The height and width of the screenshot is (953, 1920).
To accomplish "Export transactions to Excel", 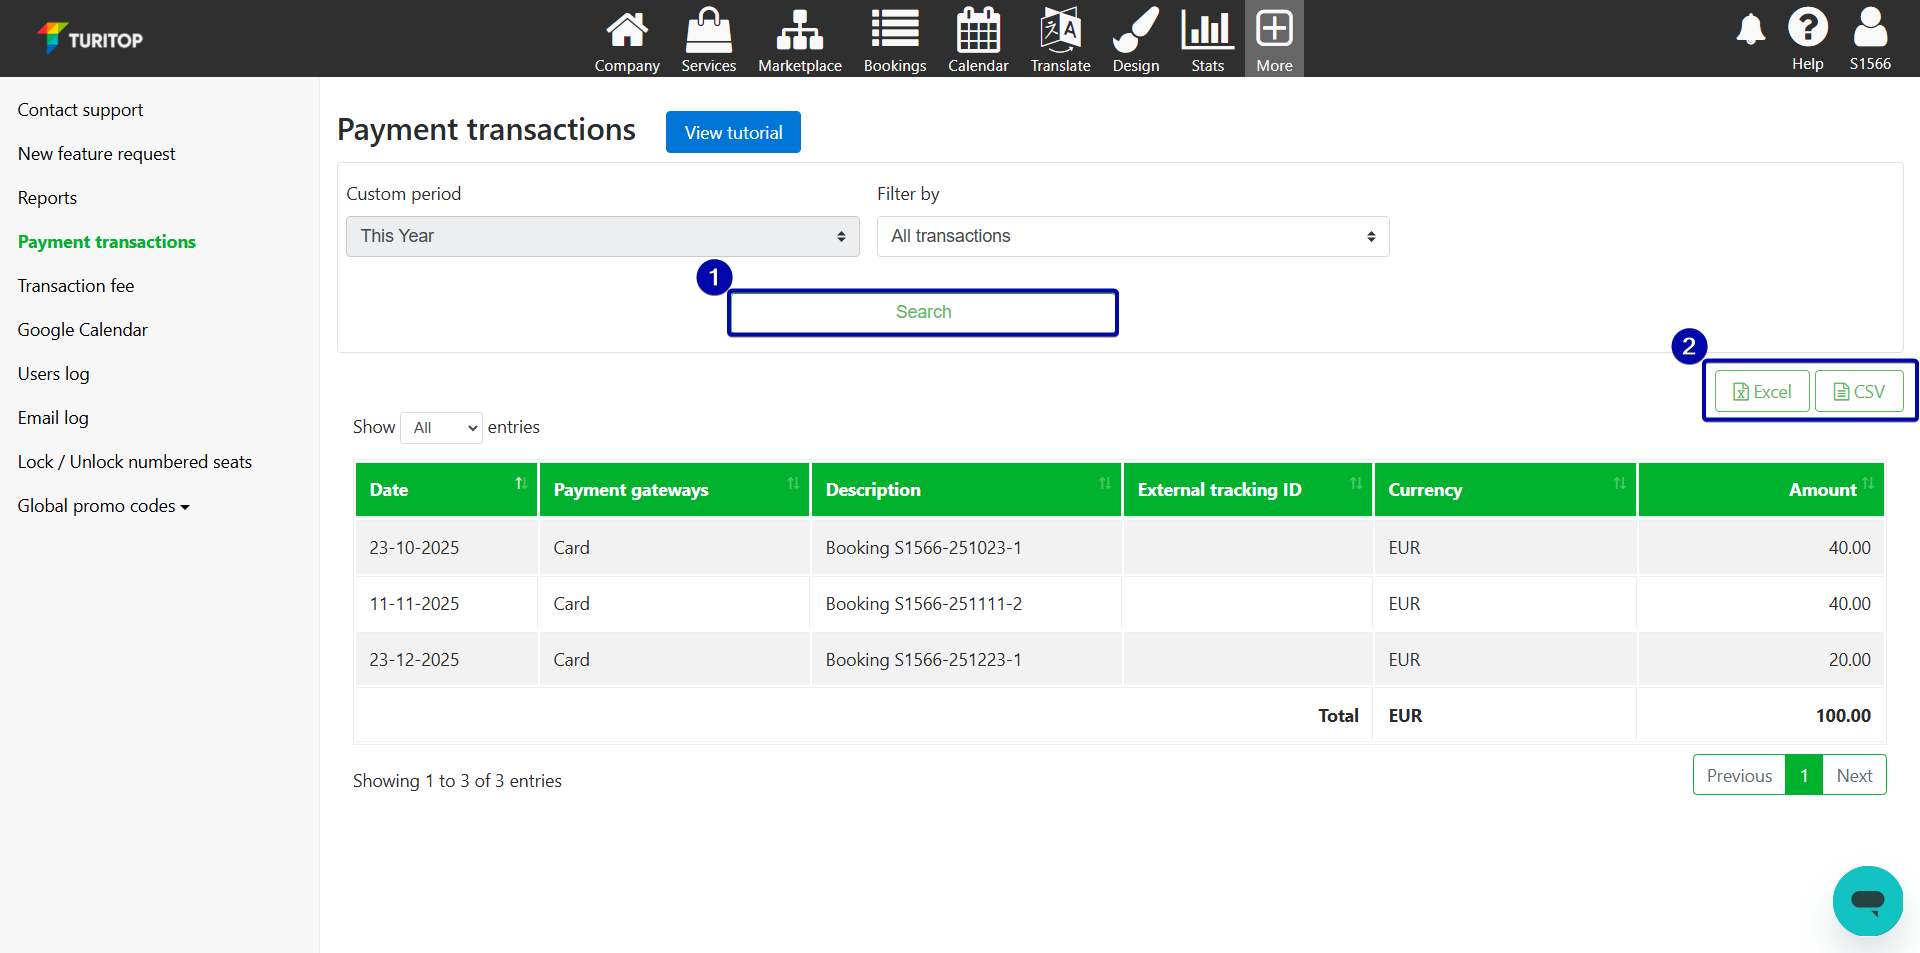I will point(1761,392).
